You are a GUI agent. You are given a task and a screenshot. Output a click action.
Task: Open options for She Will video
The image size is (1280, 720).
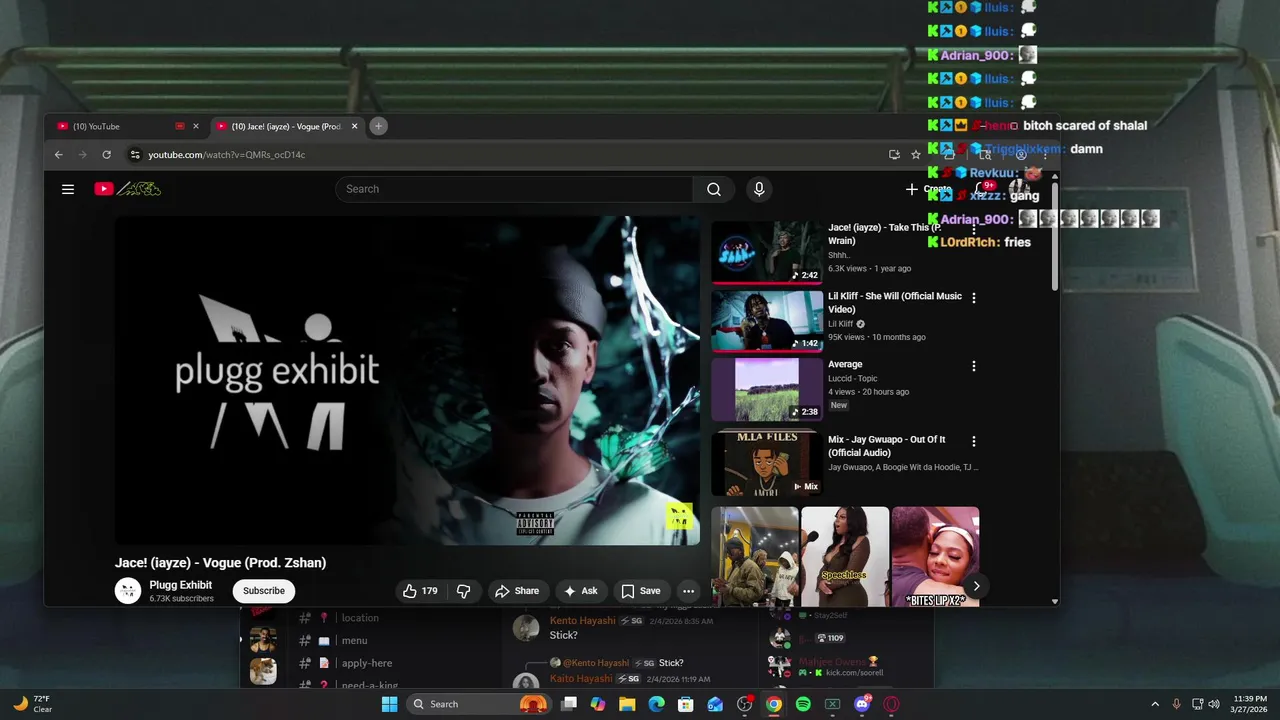click(974, 297)
